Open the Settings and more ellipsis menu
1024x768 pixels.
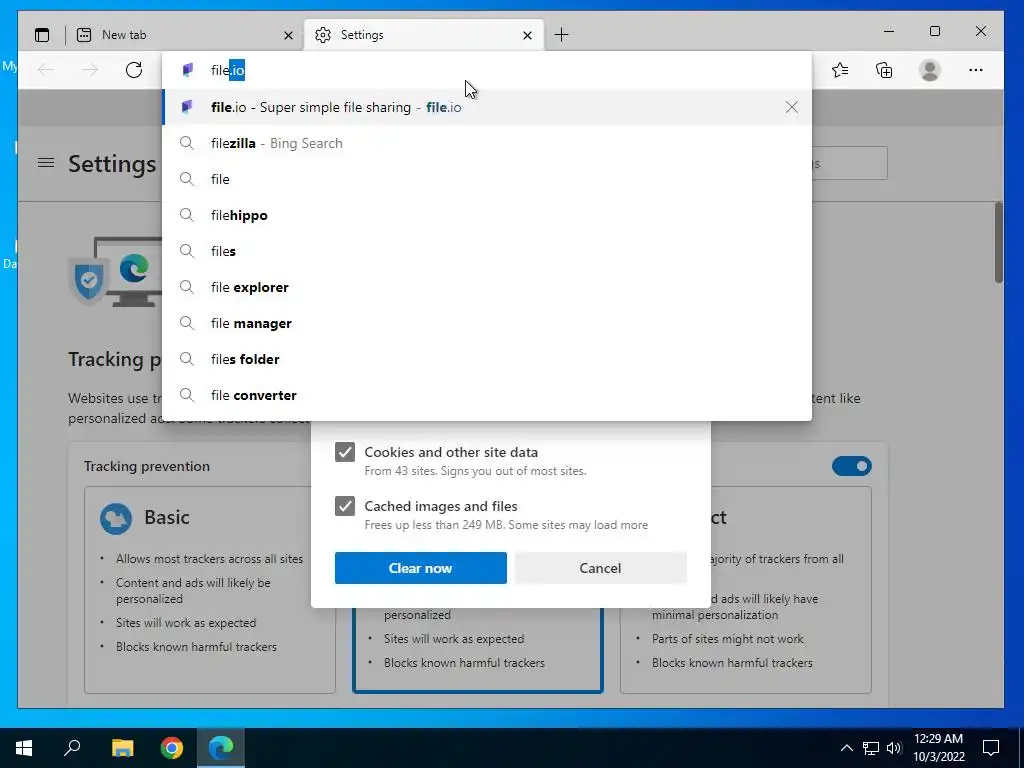(x=976, y=70)
